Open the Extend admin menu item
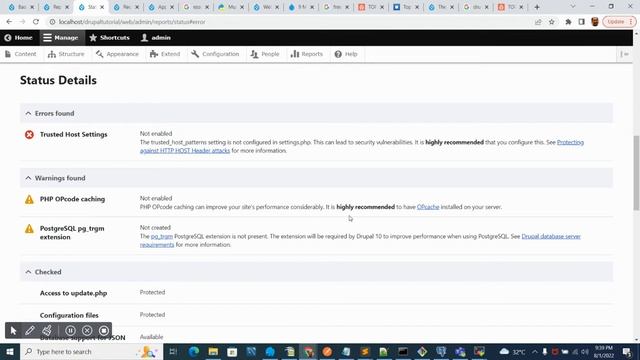The height and width of the screenshot is (360, 640). pos(165,54)
